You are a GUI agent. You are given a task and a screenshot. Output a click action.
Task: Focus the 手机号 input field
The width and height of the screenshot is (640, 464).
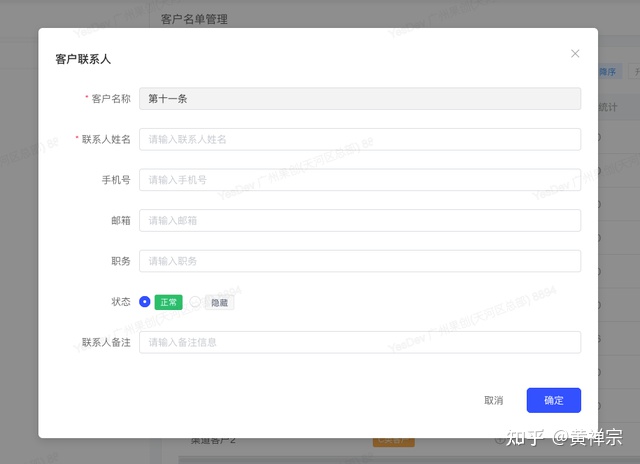[360, 180]
